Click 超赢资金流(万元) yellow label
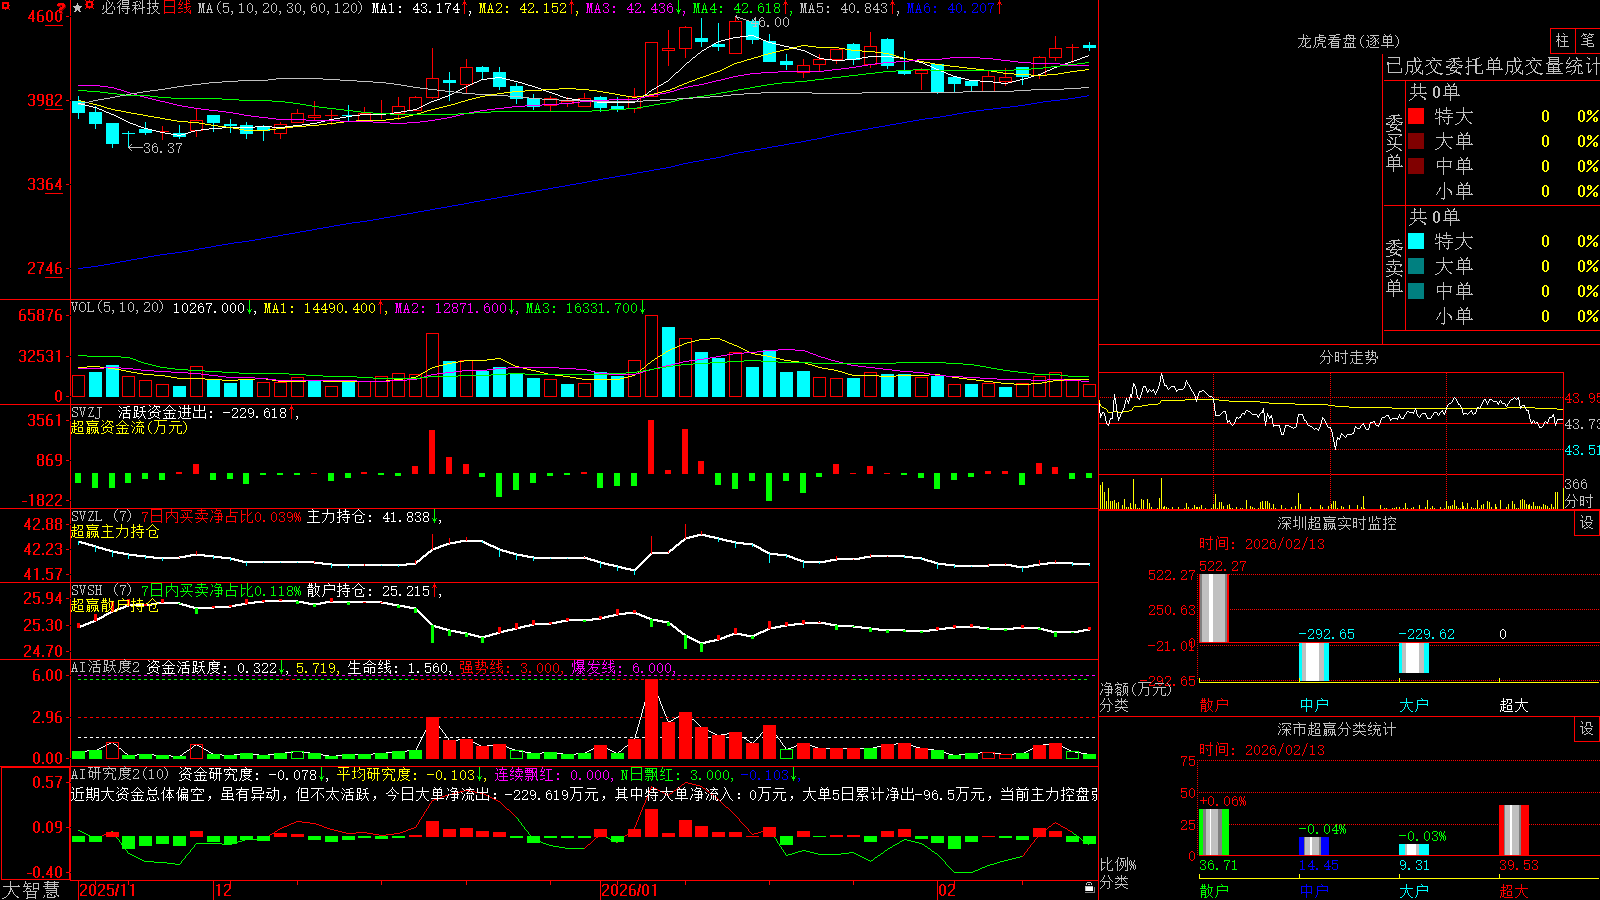 click(x=129, y=427)
